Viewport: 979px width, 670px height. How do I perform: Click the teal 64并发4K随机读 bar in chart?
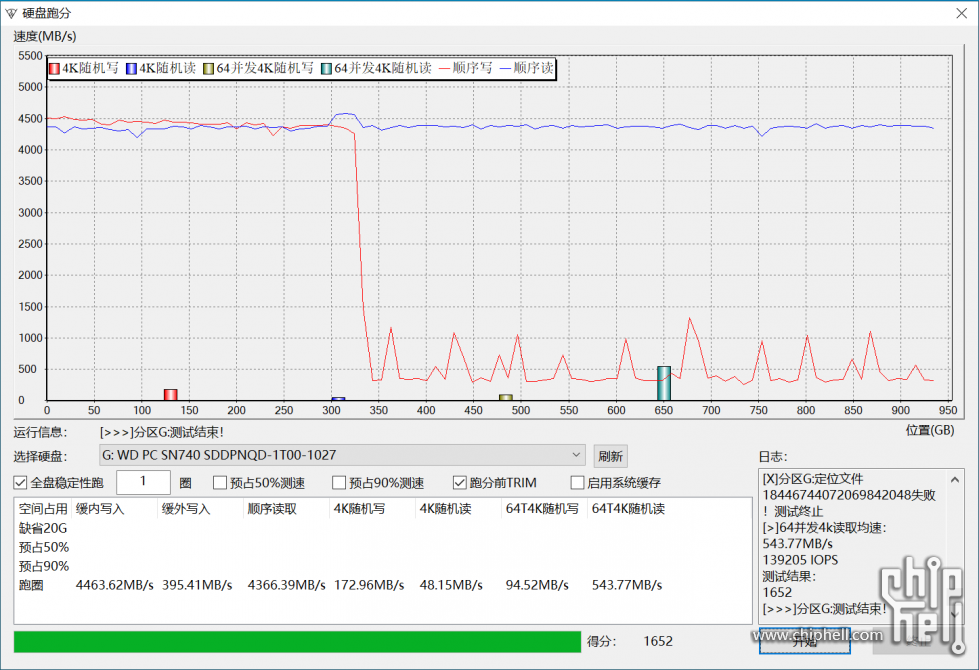click(664, 383)
